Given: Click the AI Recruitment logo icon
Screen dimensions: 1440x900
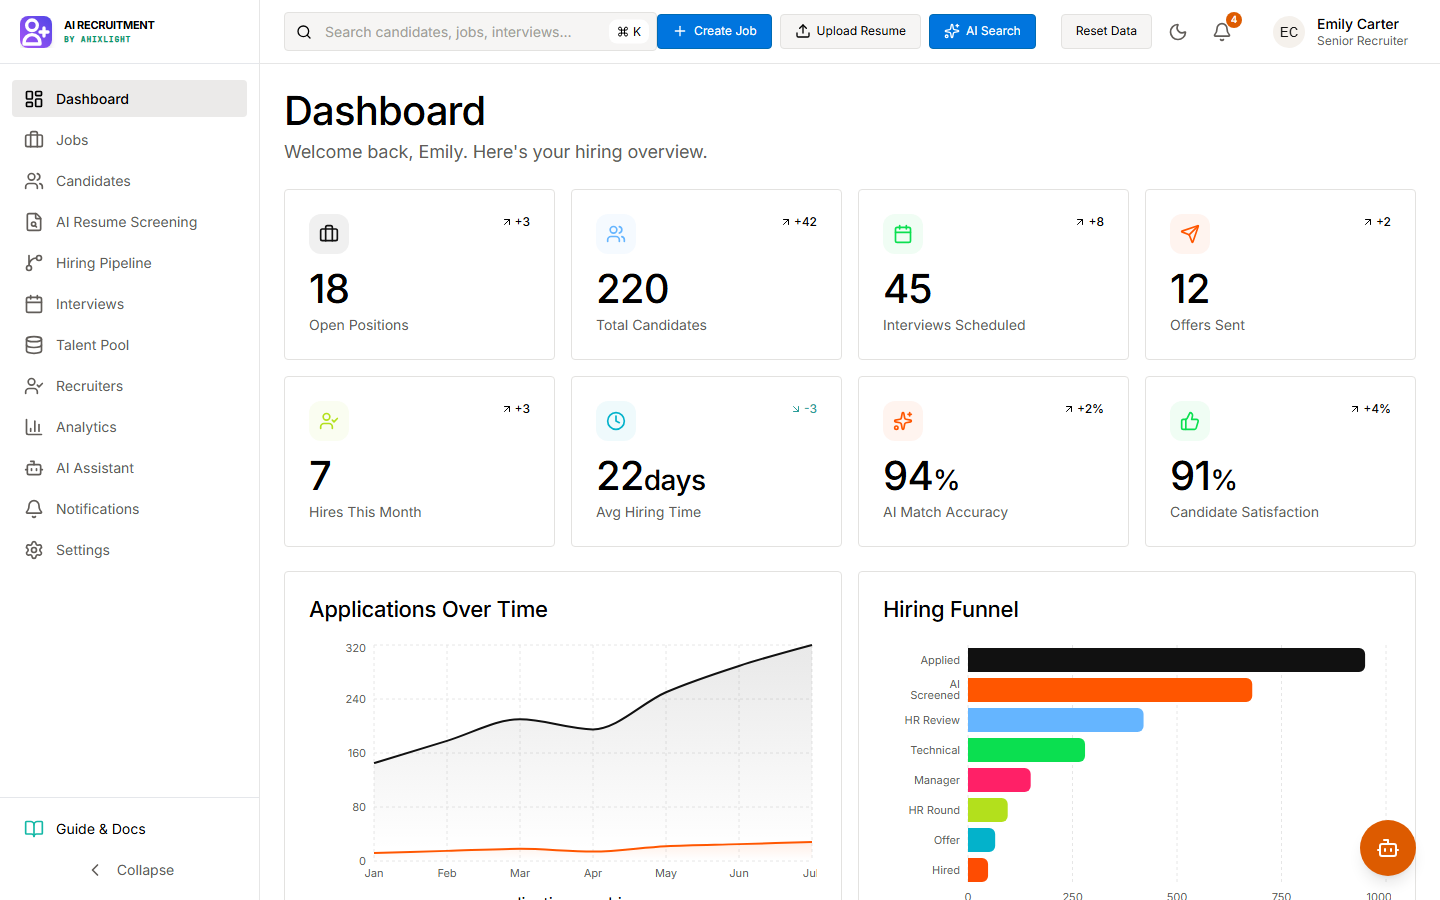Looking at the screenshot, I should click(x=36, y=32).
